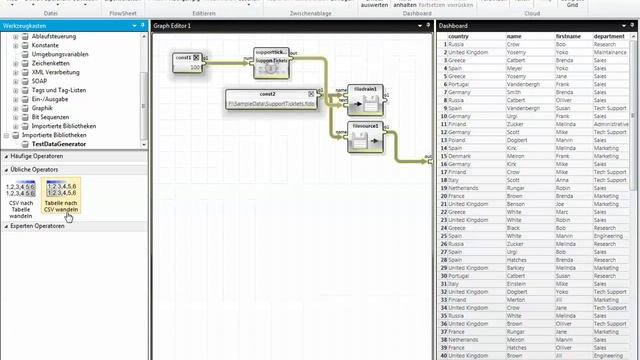Click the Bit Sequenzen library icon
640x360 pixels.
[25, 117]
